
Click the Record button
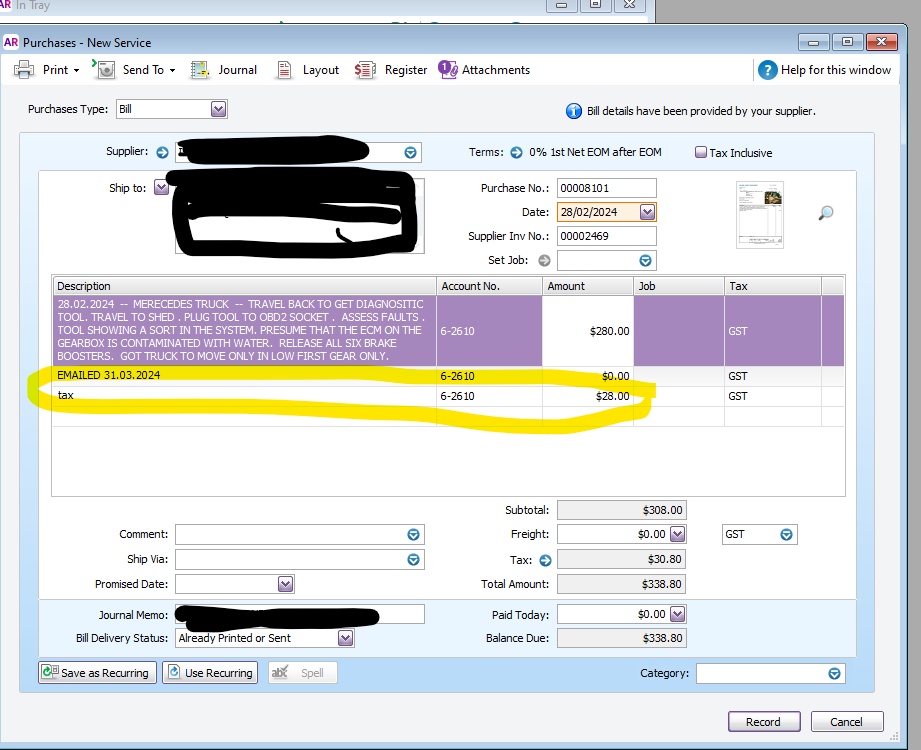(763, 722)
